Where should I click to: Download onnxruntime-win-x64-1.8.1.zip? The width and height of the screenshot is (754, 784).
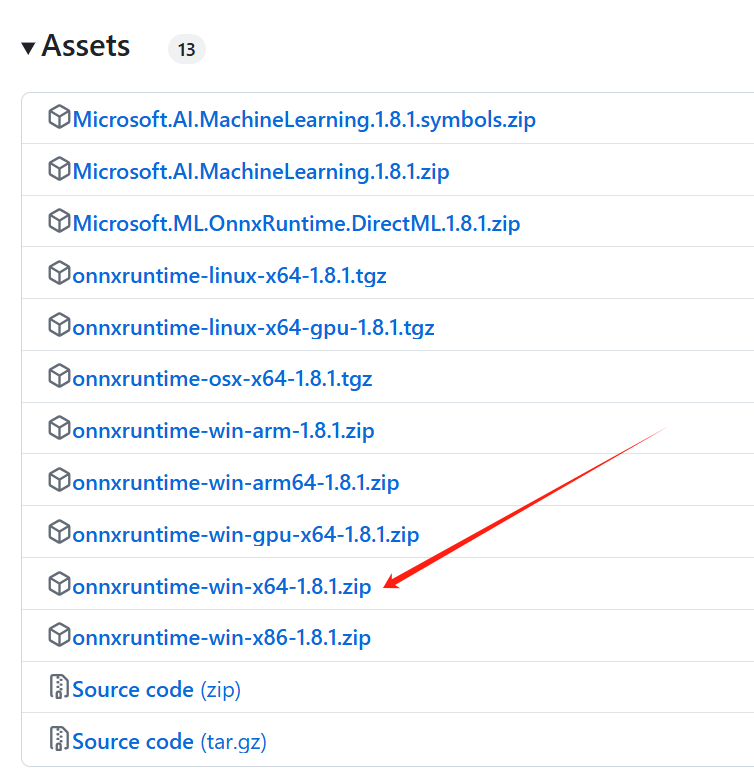[x=222, y=586]
